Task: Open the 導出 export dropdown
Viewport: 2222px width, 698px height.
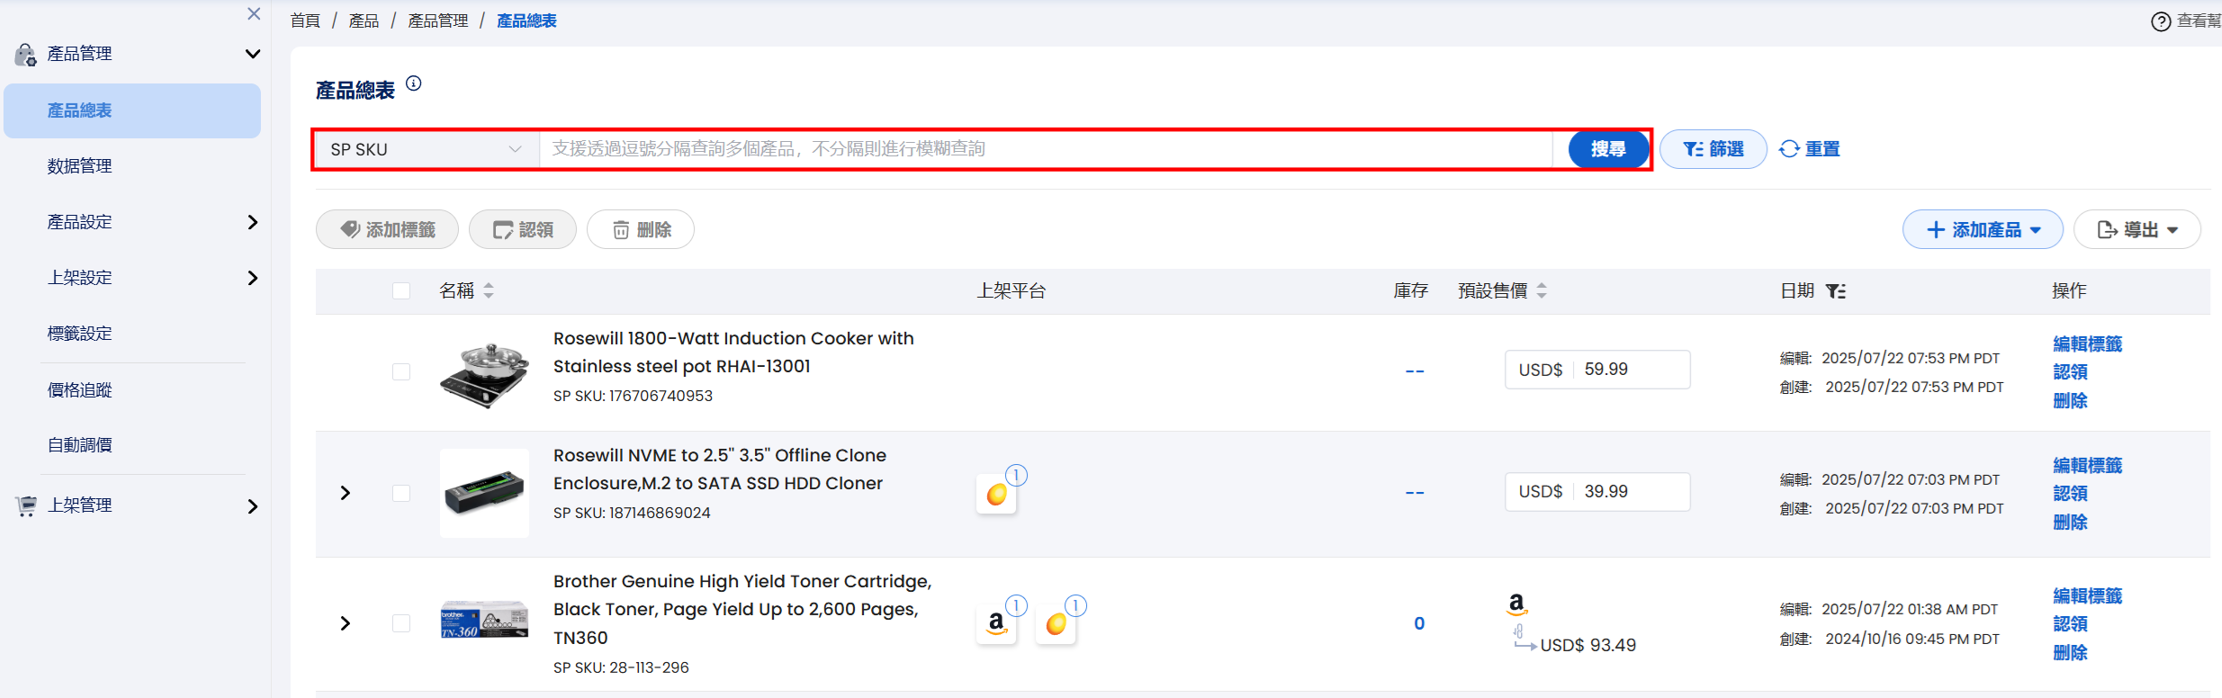Action: tap(2137, 230)
